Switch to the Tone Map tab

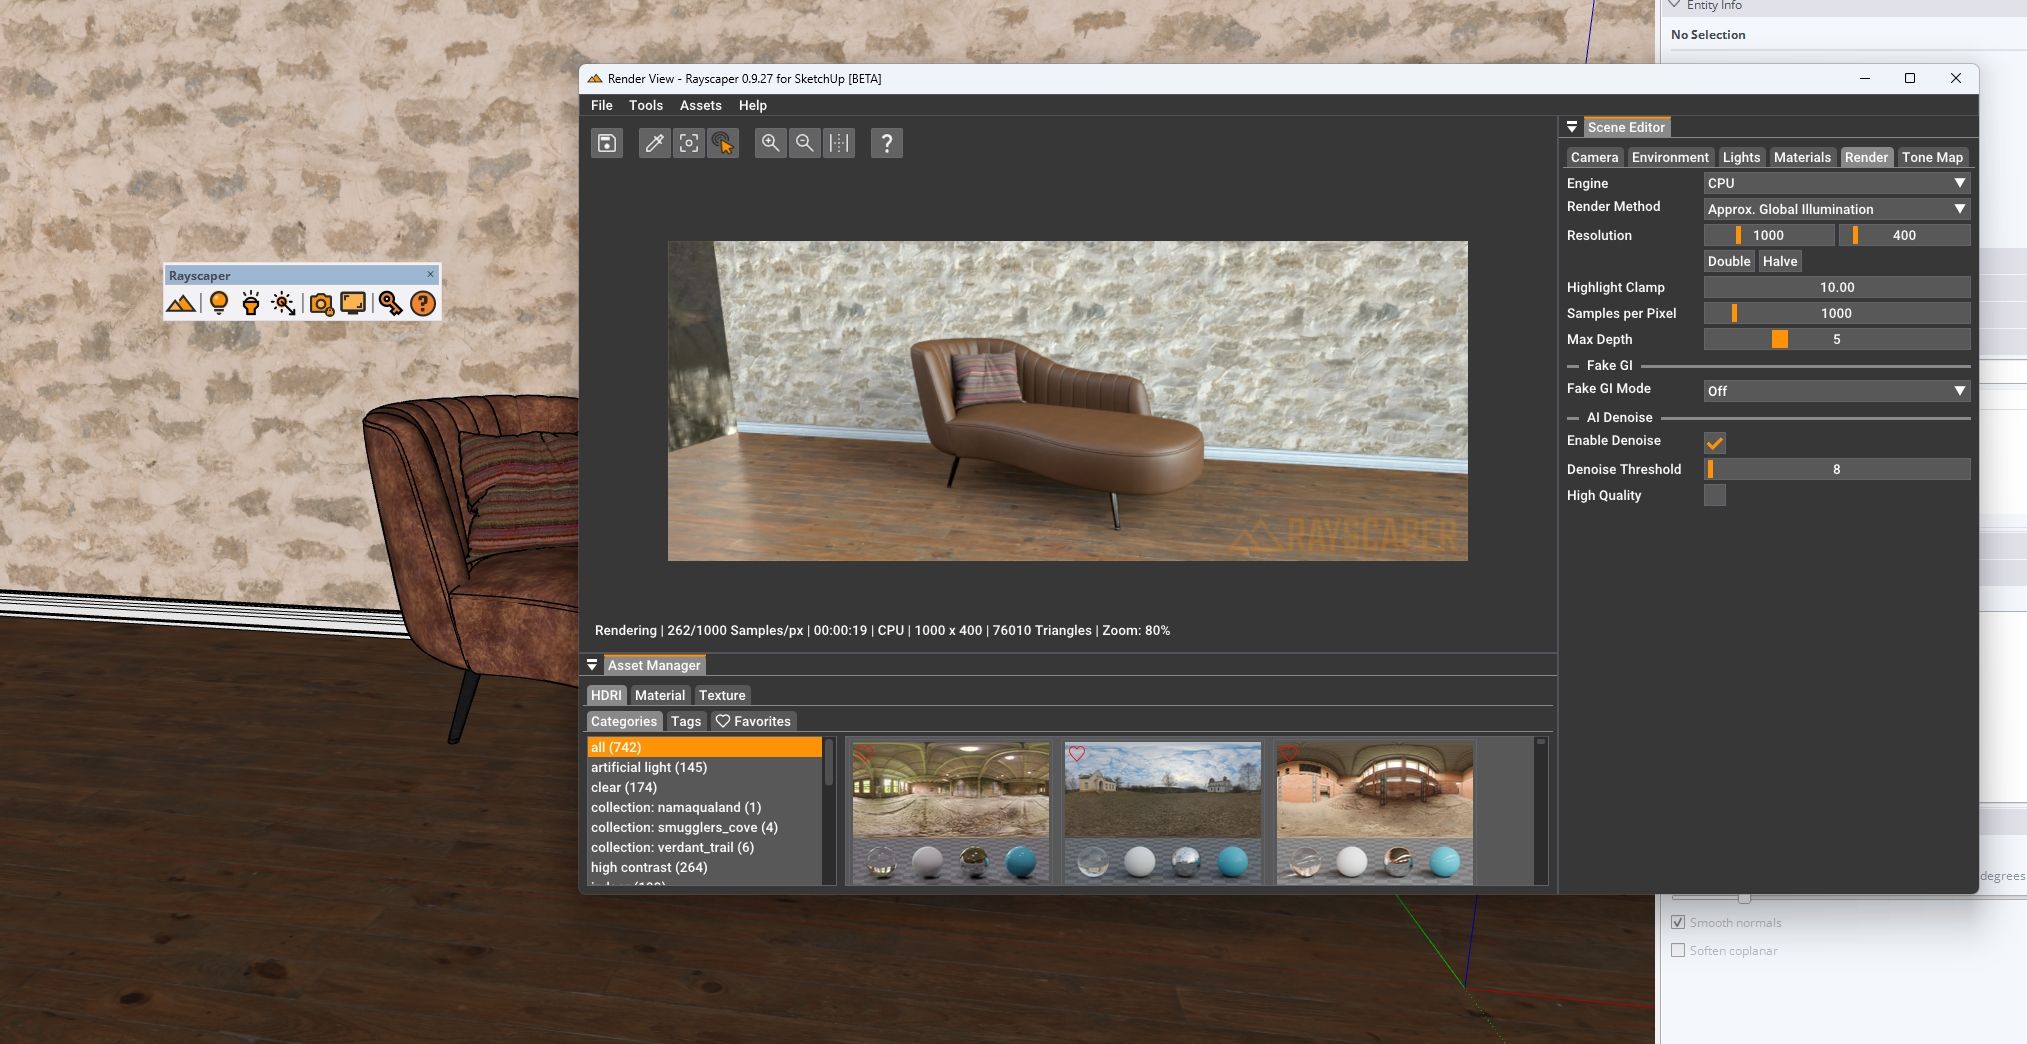[x=1931, y=157]
